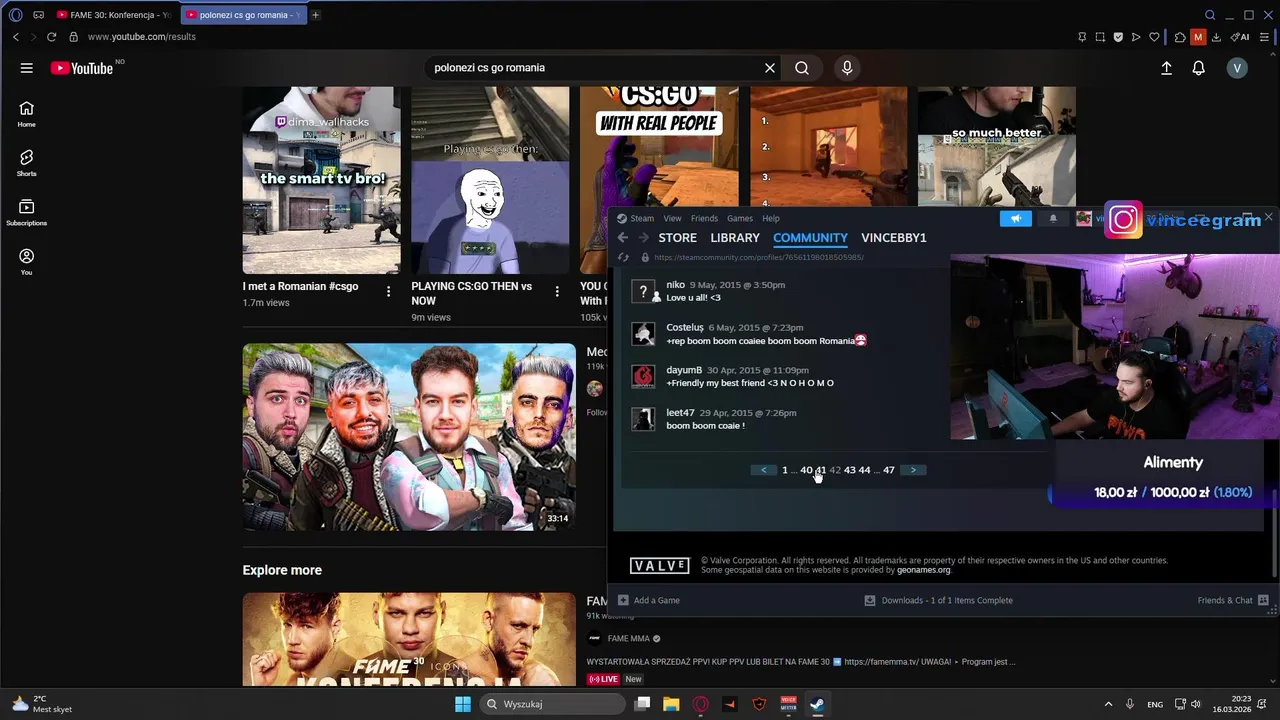Show hidden system tray icons chevron

coord(1107,704)
